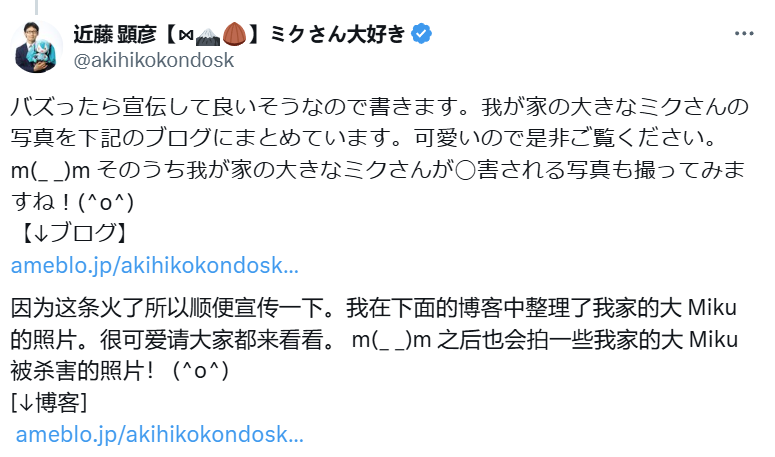
Task: Open the profile avatar picture
Action: pos(37,45)
